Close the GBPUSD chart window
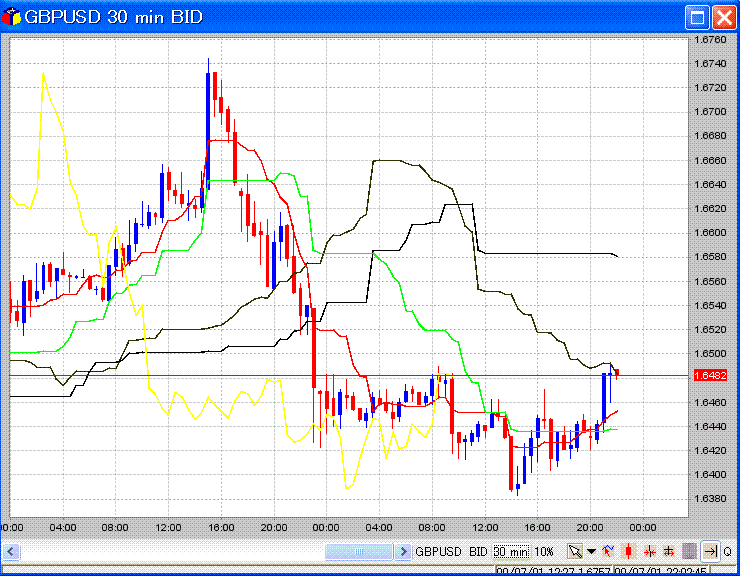Image resolution: width=740 pixels, height=576 pixels. click(724, 18)
